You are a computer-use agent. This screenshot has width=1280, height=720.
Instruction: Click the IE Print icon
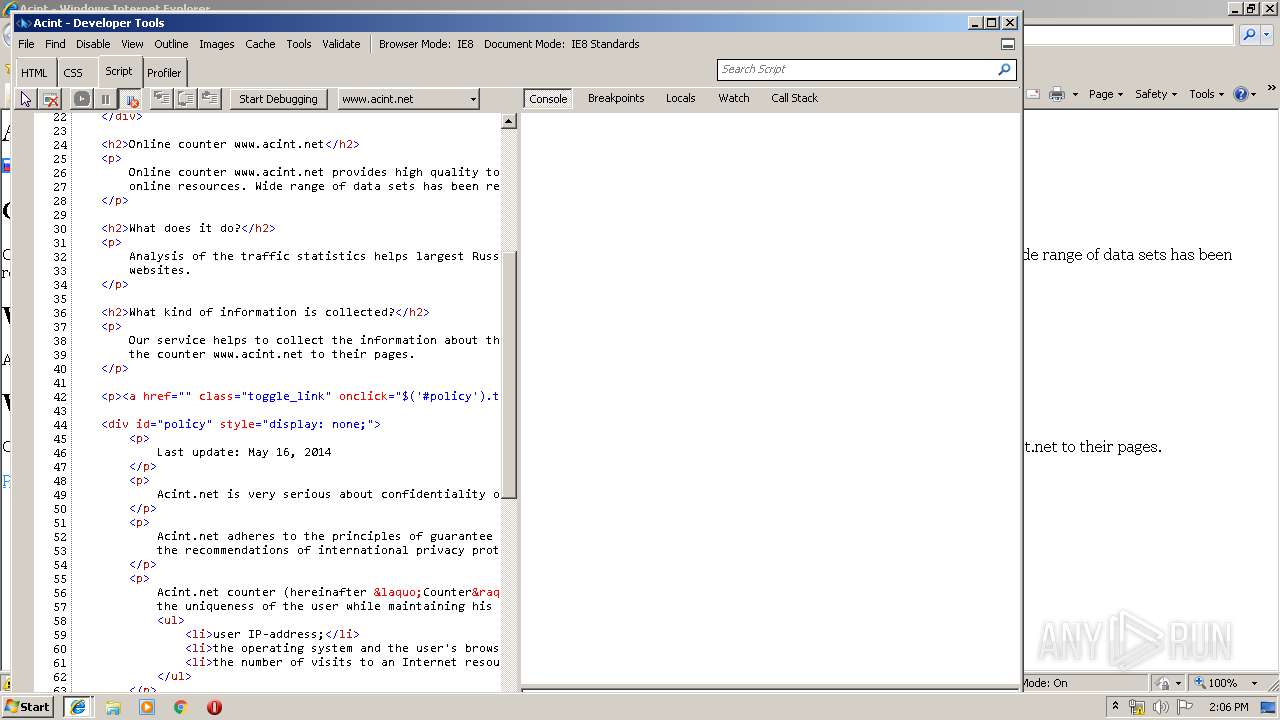click(x=1056, y=94)
